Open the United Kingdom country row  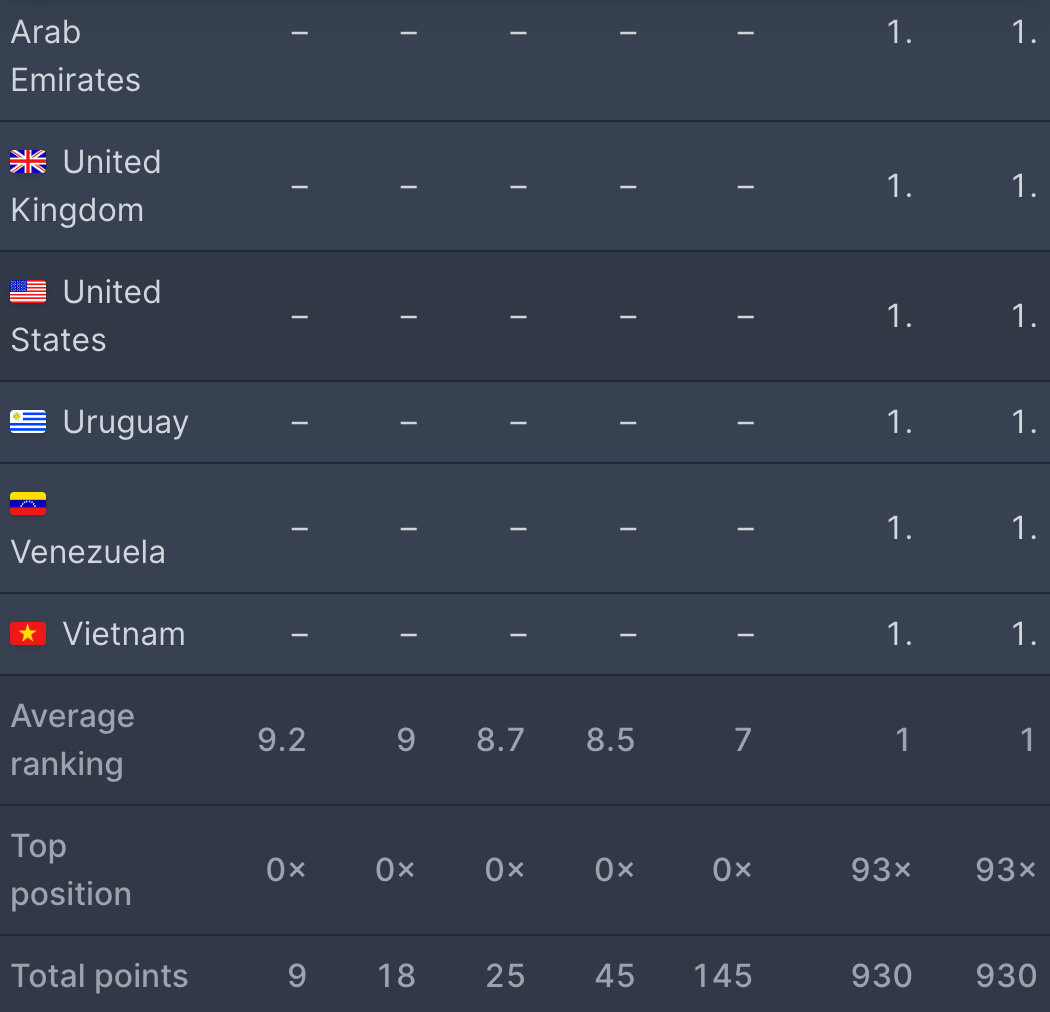click(525, 186)
